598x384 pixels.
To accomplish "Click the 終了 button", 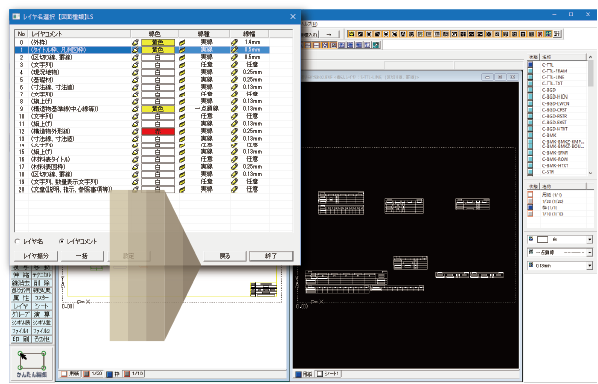I will 271,256.
